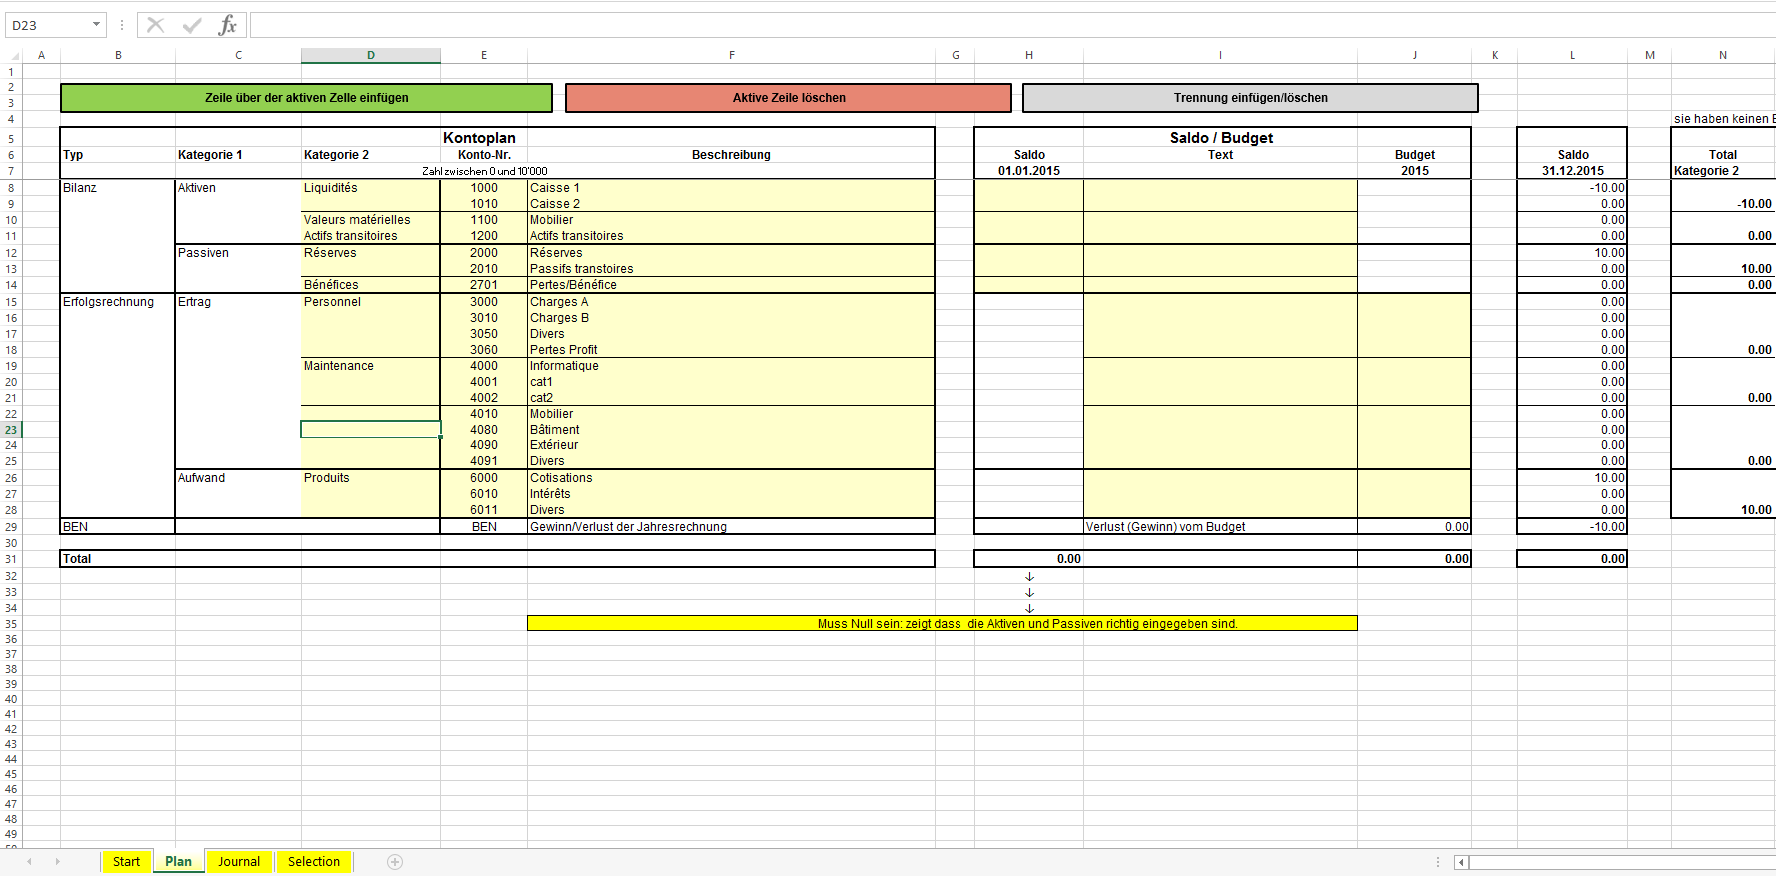Open the Insert Function fx dialog
The width and height of the screenshot is (1776, 876).
[228, 25]
